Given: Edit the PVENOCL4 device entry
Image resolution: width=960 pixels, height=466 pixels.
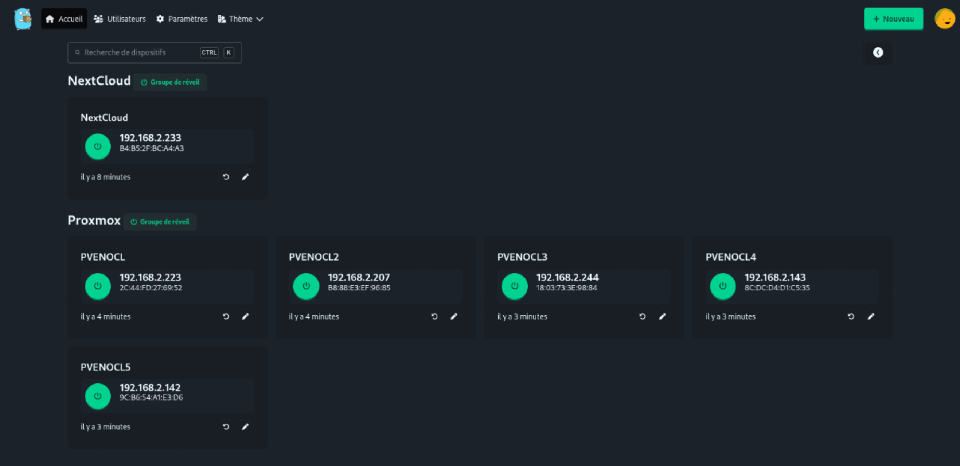Looking at the screenshot, I should point(871,316).
